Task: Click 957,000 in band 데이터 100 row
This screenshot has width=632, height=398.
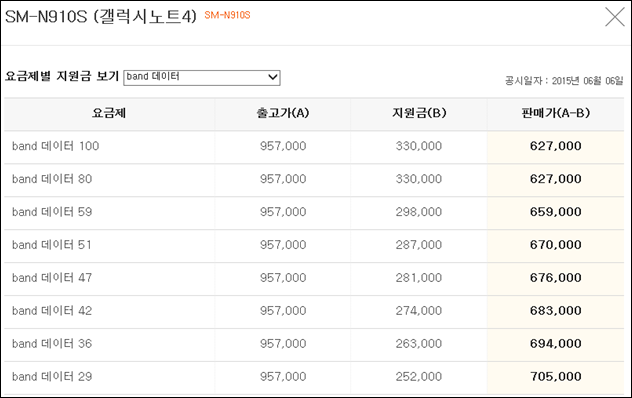Action: click(283, 146)
